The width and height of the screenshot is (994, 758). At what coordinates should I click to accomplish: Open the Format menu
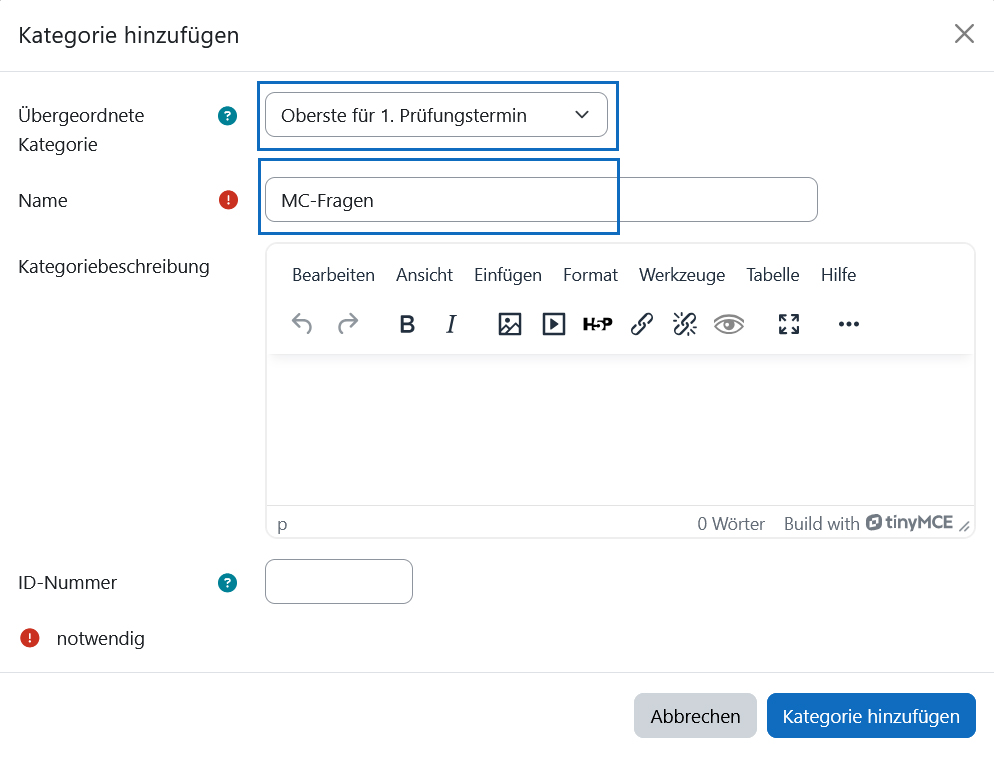point(590,275)
